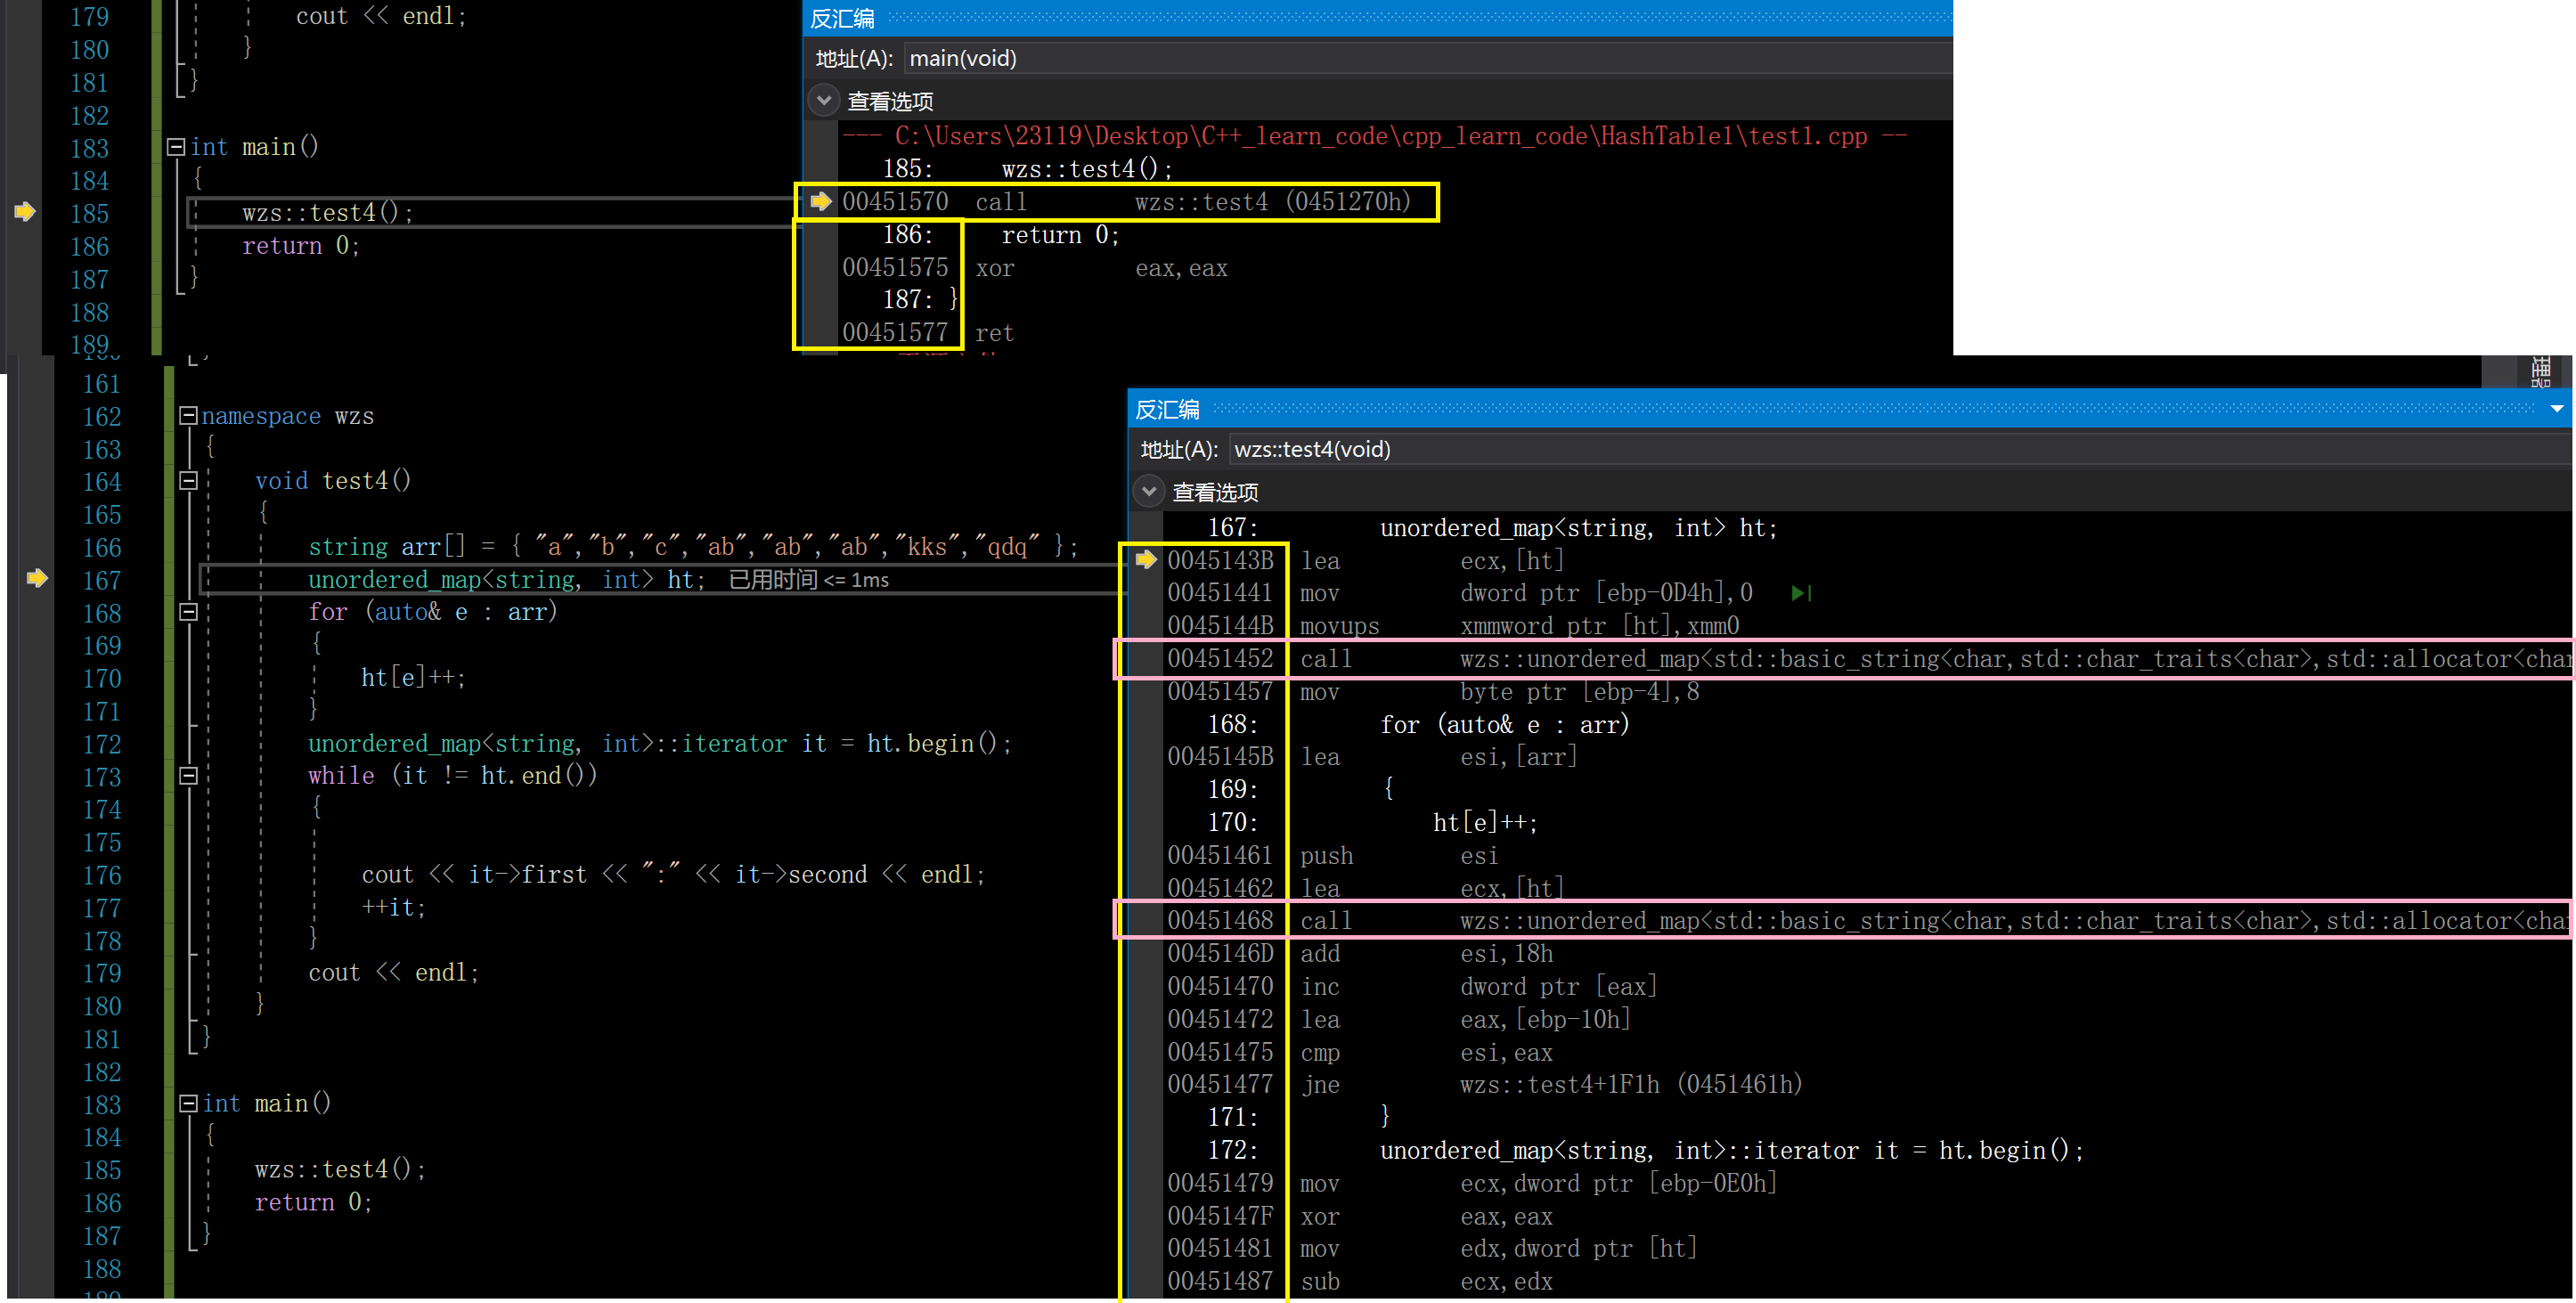Click return 0; at line 186 in top editor

tap(300, 246)
